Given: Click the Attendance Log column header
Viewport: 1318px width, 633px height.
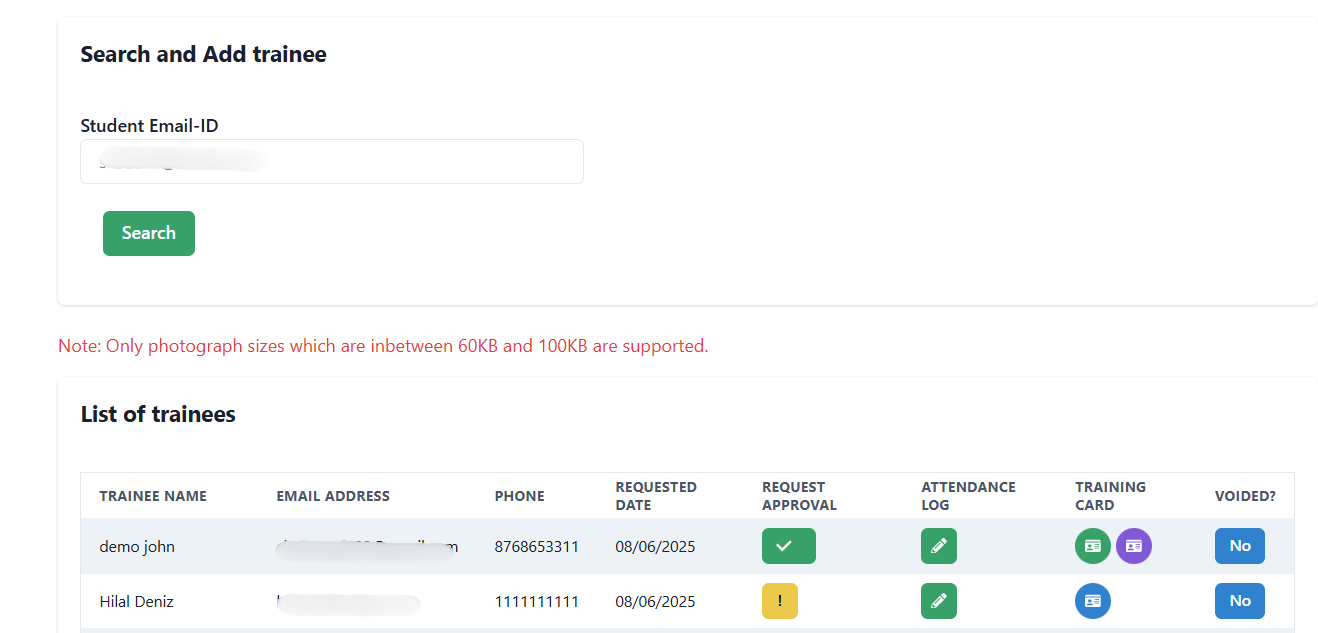Looking at the screenshot, I should (x=967, y=496).
